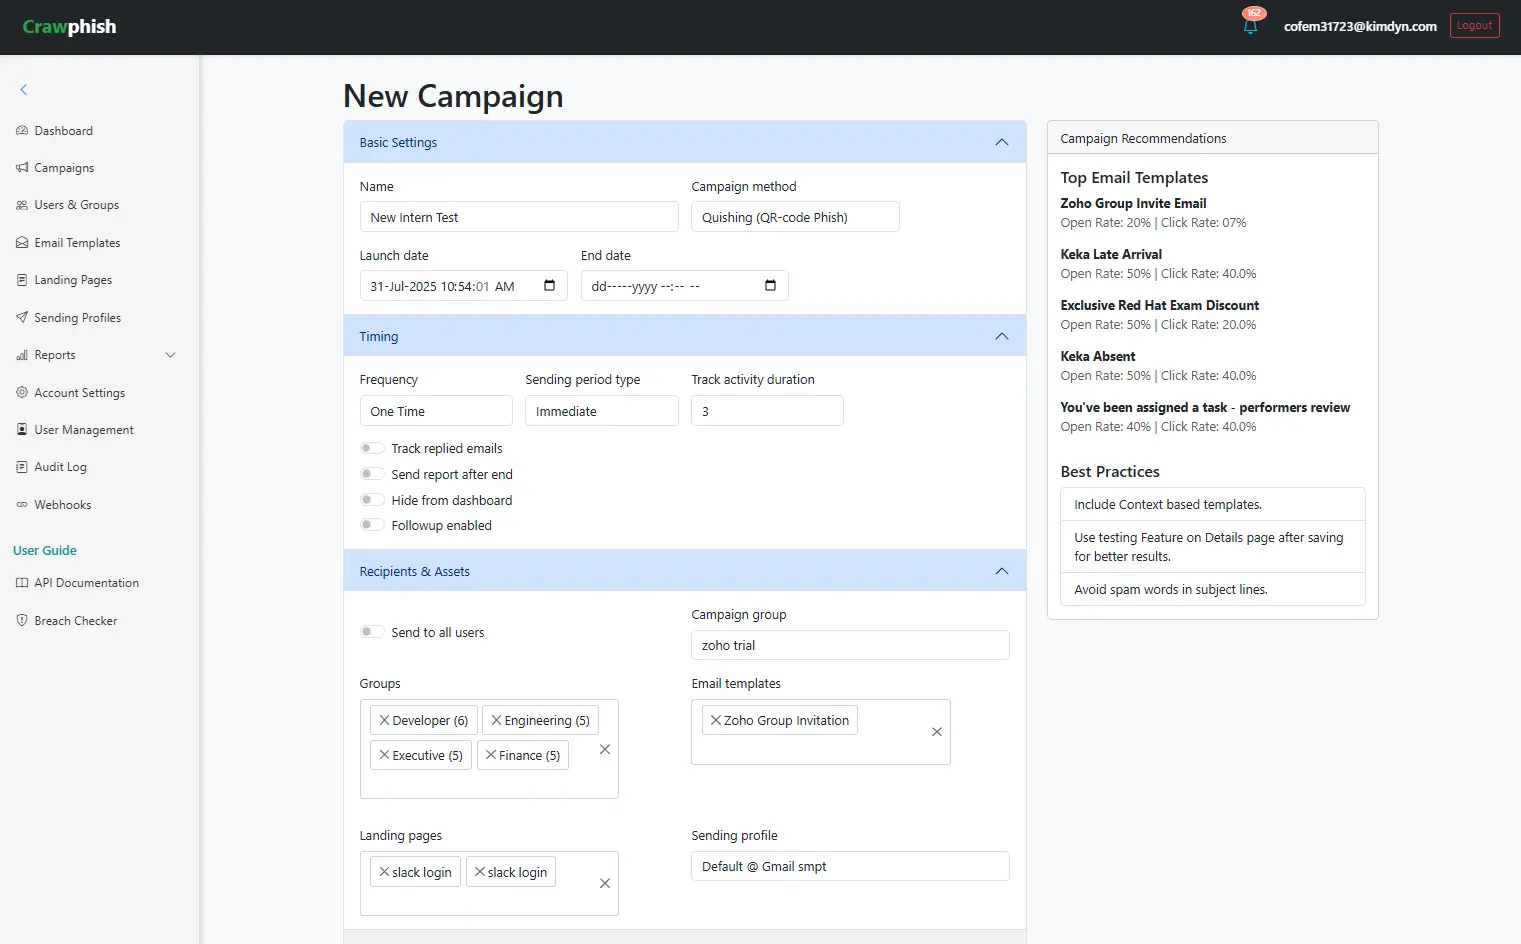This screenshot has height=944, width=1521.
Task: Open the Launch date calendar picker
Action: (x=548, y=285)
